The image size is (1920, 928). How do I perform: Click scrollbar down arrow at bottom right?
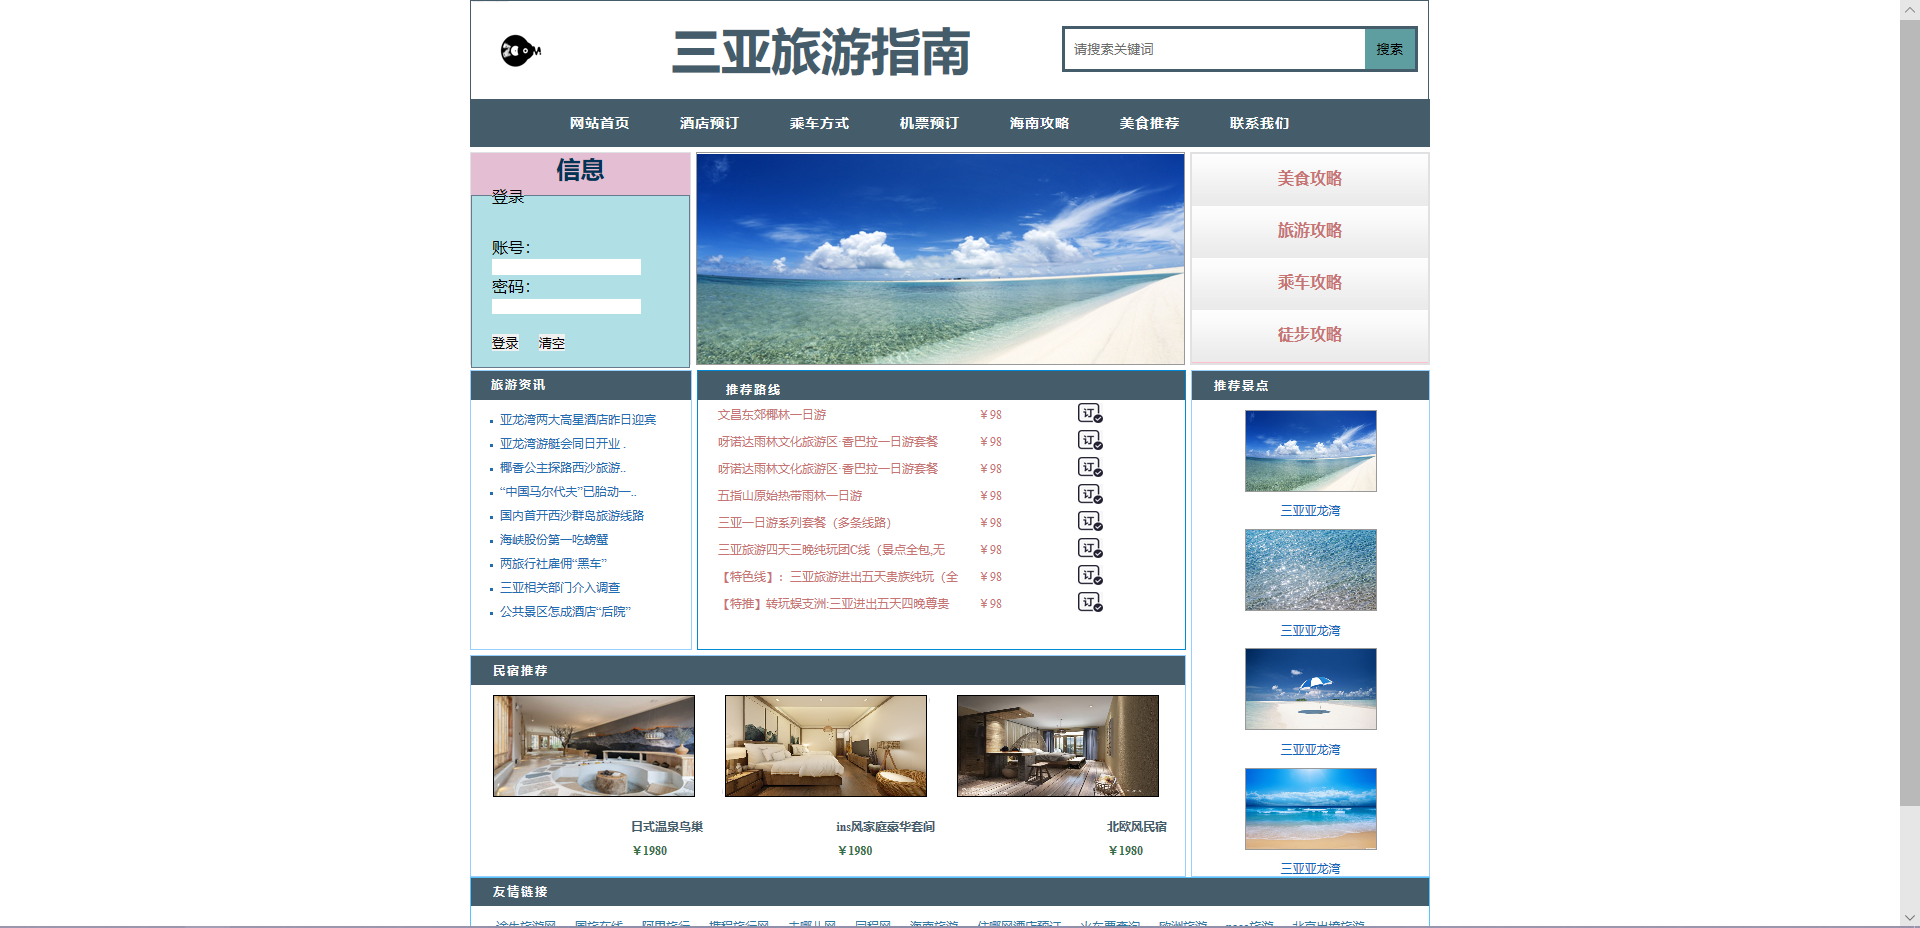[x=1909, y=917]
